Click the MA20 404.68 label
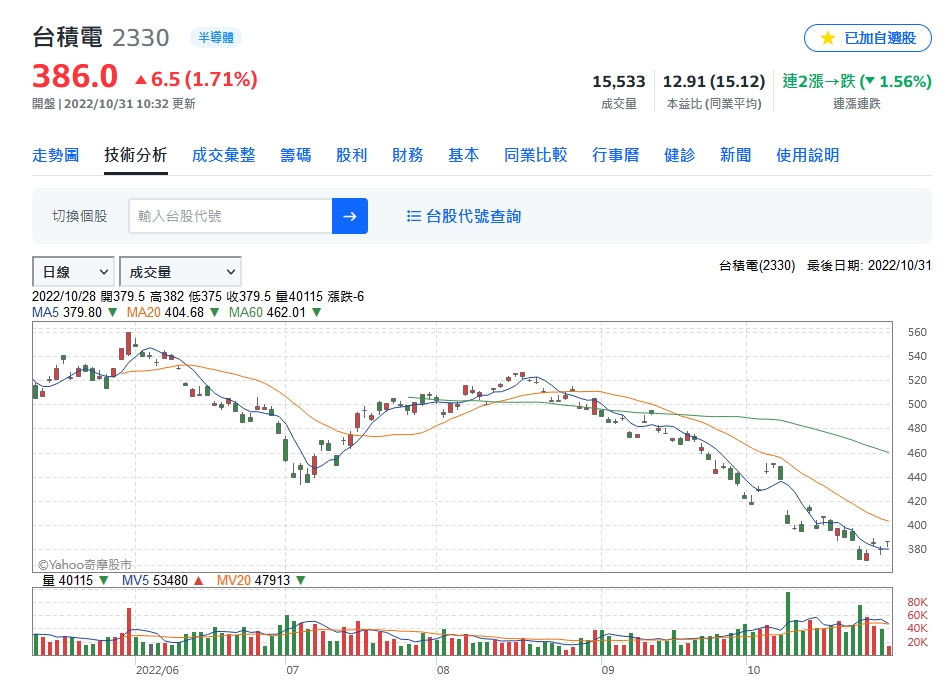 click(165, 313)
